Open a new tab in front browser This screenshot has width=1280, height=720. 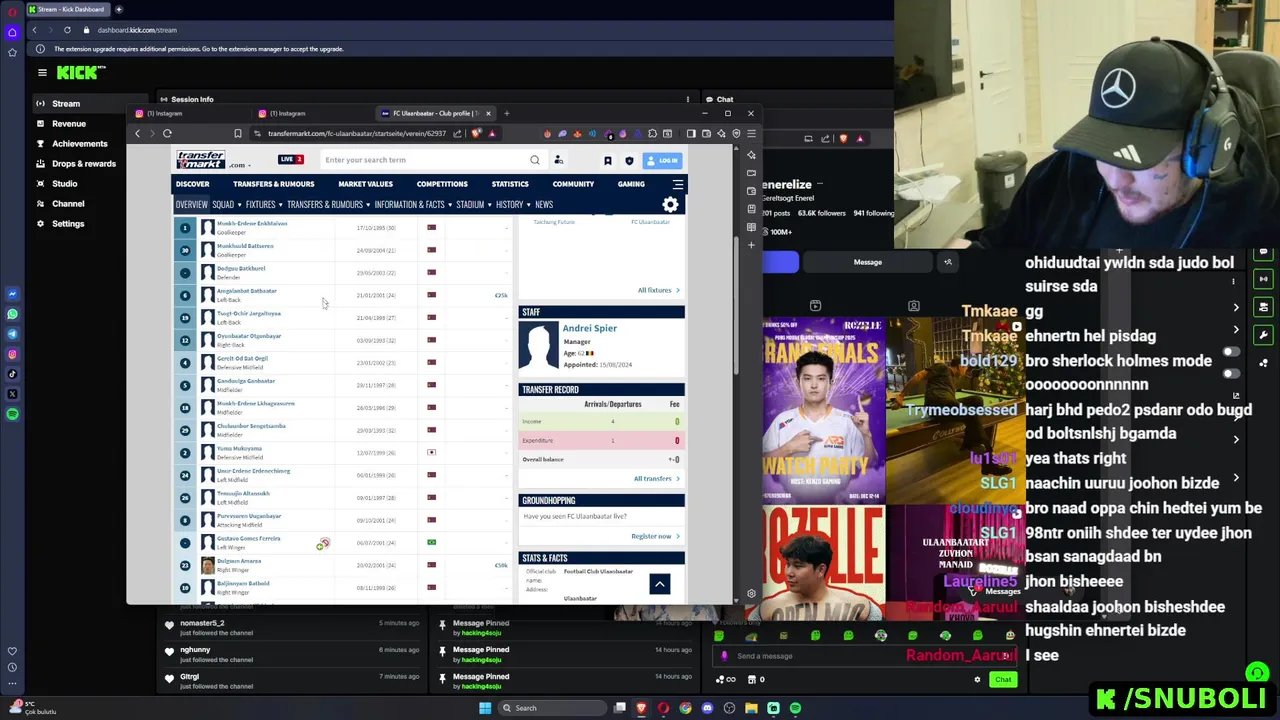click(506, 113)
